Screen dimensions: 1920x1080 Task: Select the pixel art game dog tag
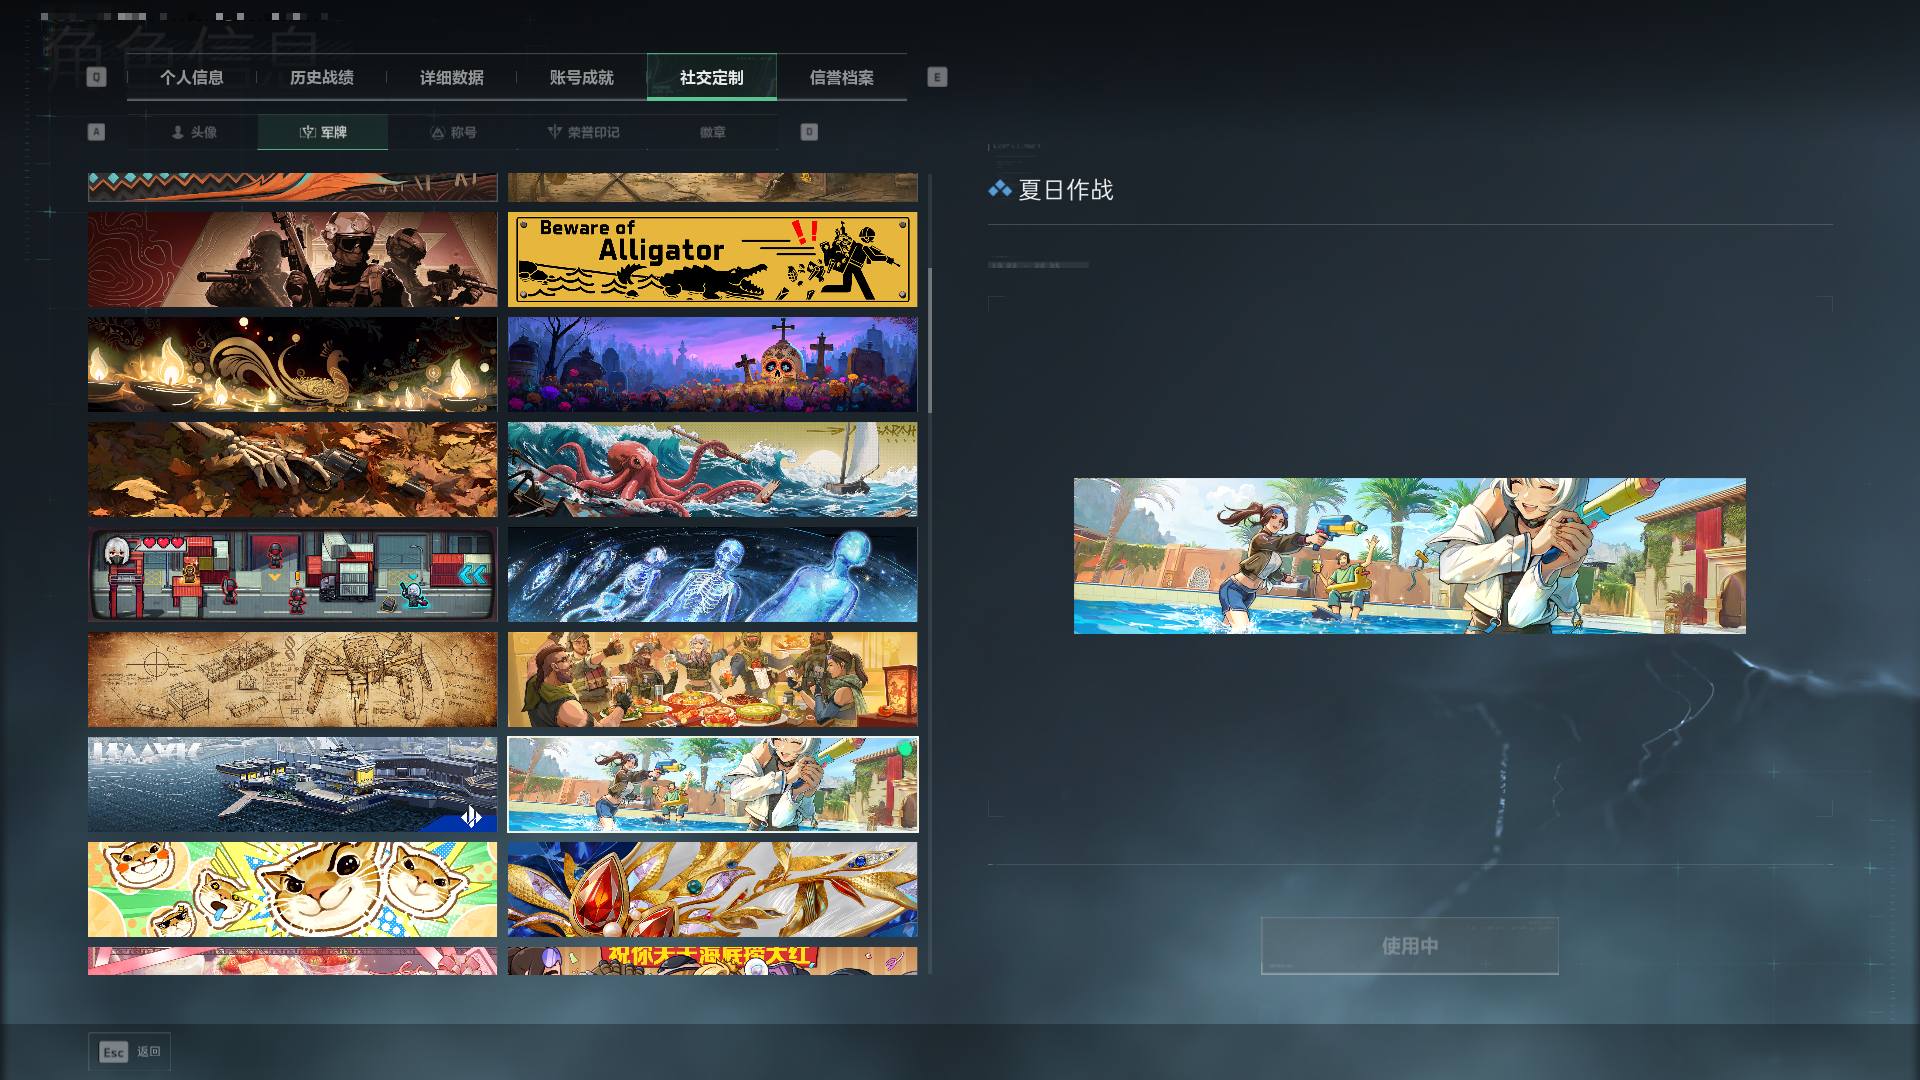292,574
